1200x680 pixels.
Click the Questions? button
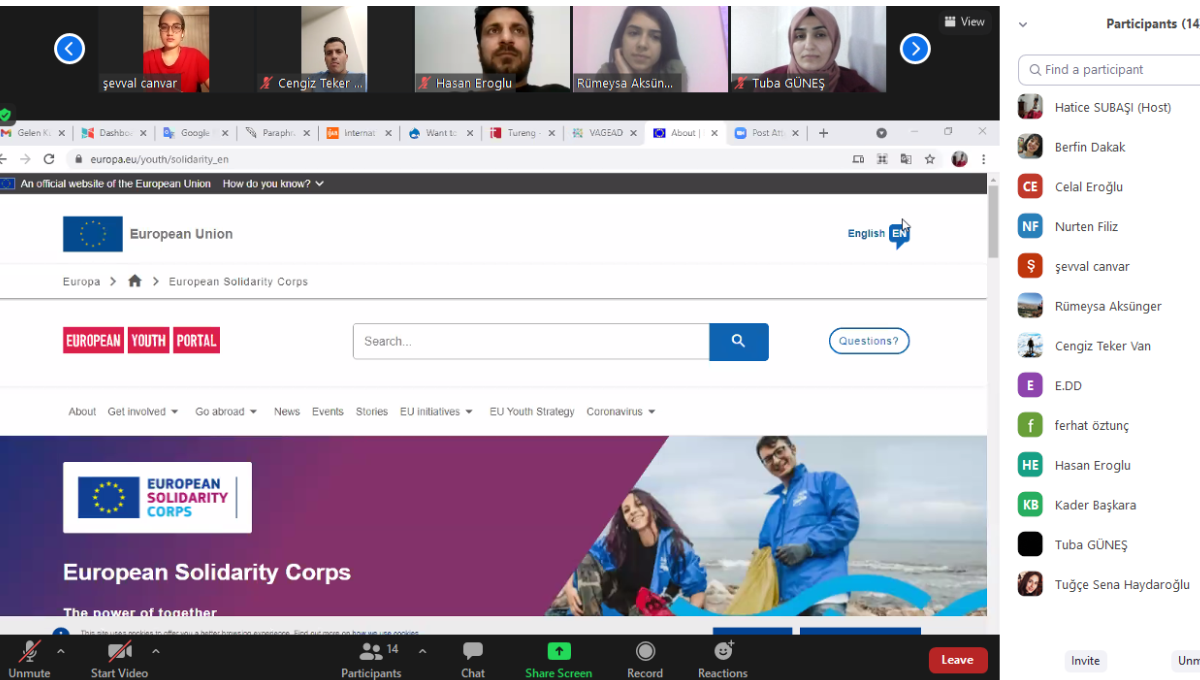click(x=869, y=341)
